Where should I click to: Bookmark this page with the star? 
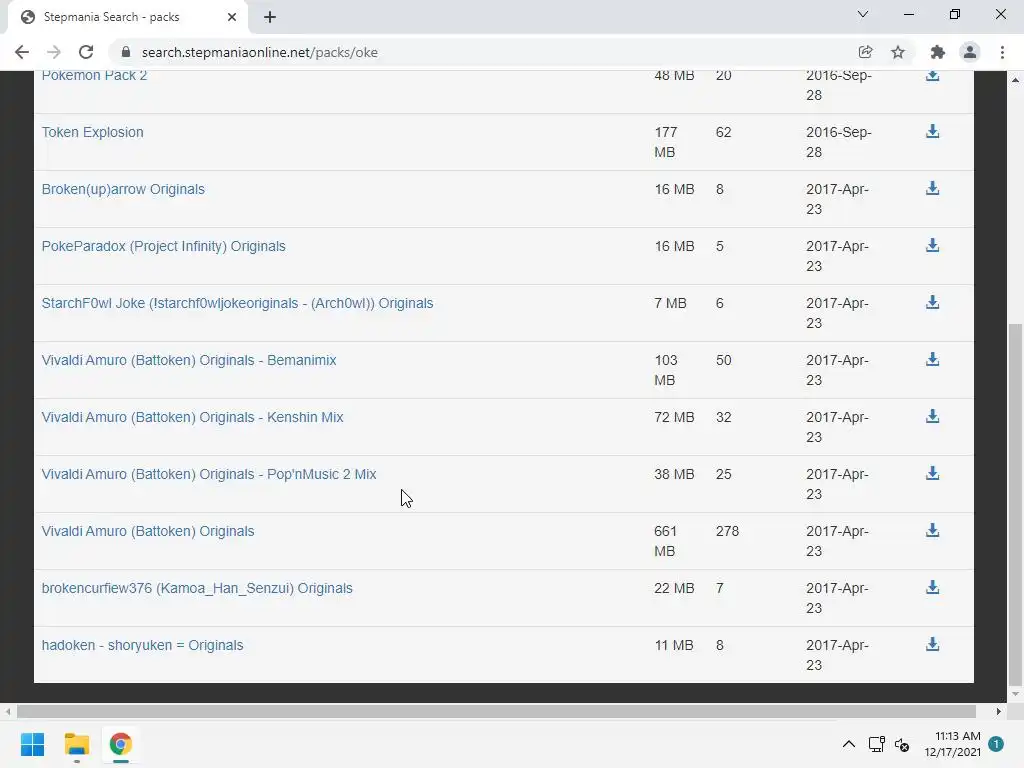(898, 52)
